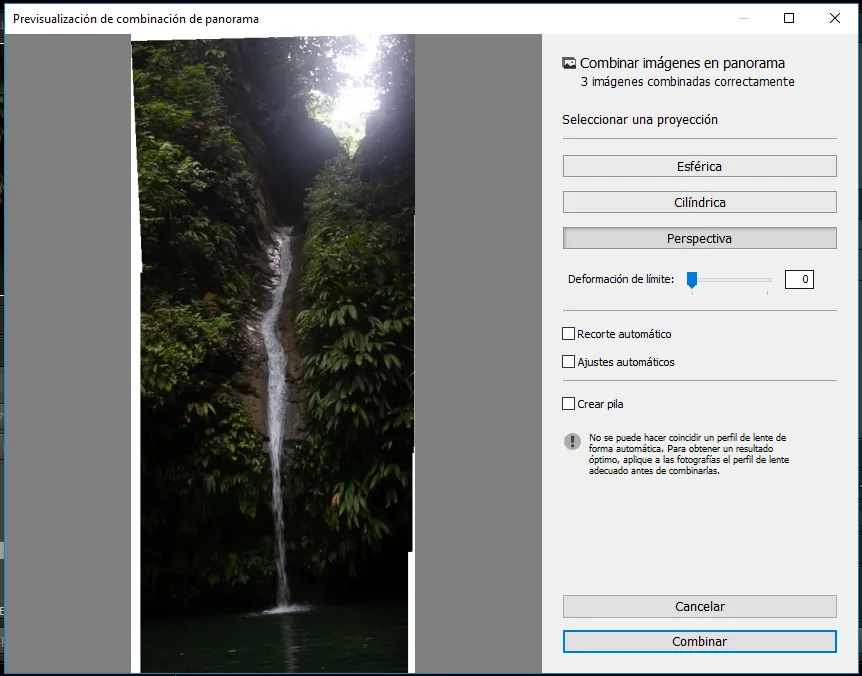The width and height of the screenshot is (862, 676).
Task: Minimize the panorama preview window
Action: point(744,18)
